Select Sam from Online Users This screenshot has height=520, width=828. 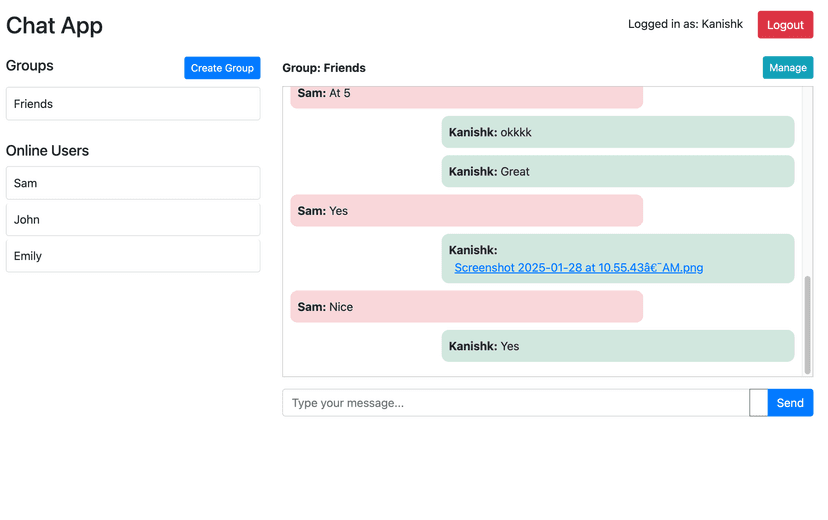133,183
